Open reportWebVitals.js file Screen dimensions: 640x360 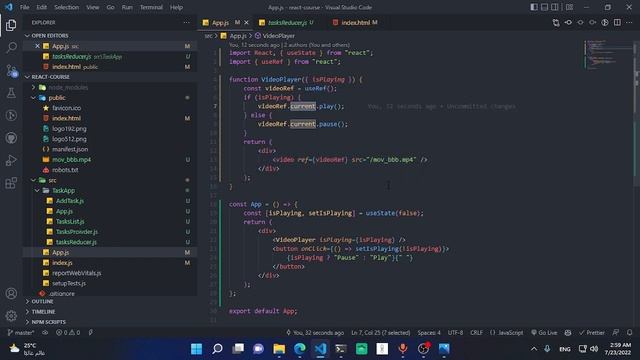[76, 273]
